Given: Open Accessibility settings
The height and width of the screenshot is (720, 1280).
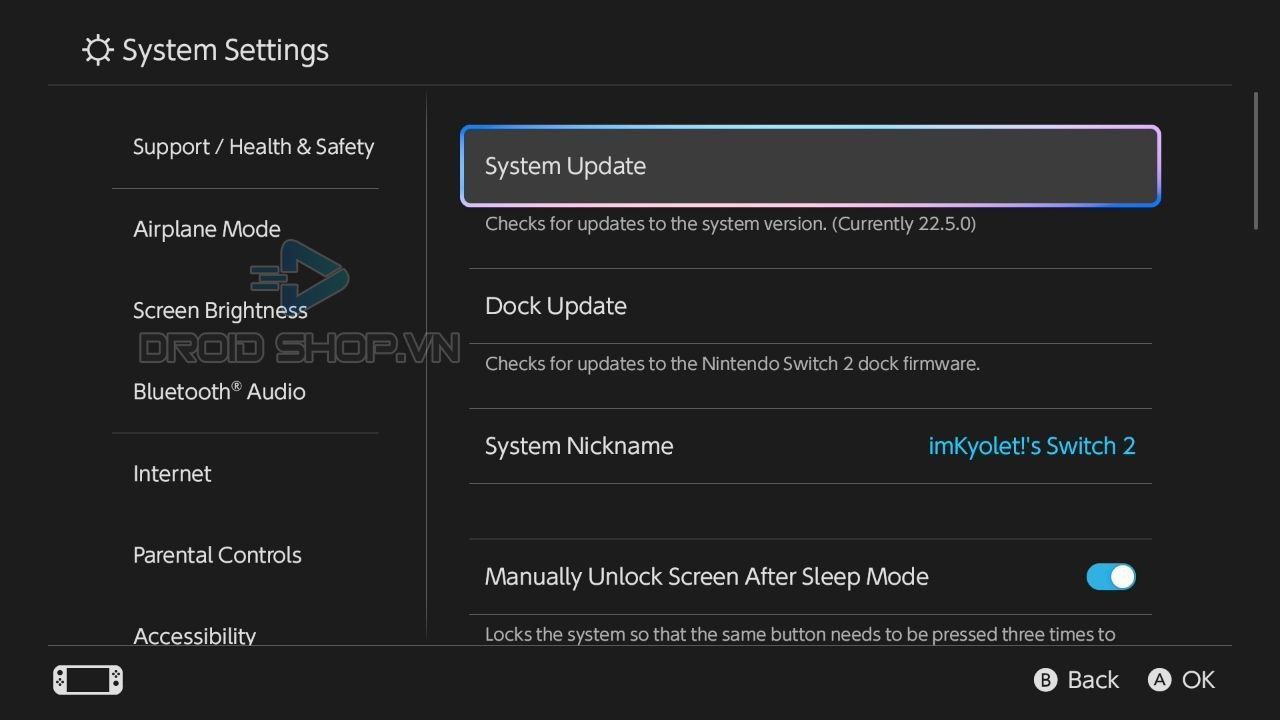Looking at the screenshot, I should pos(194,636).
